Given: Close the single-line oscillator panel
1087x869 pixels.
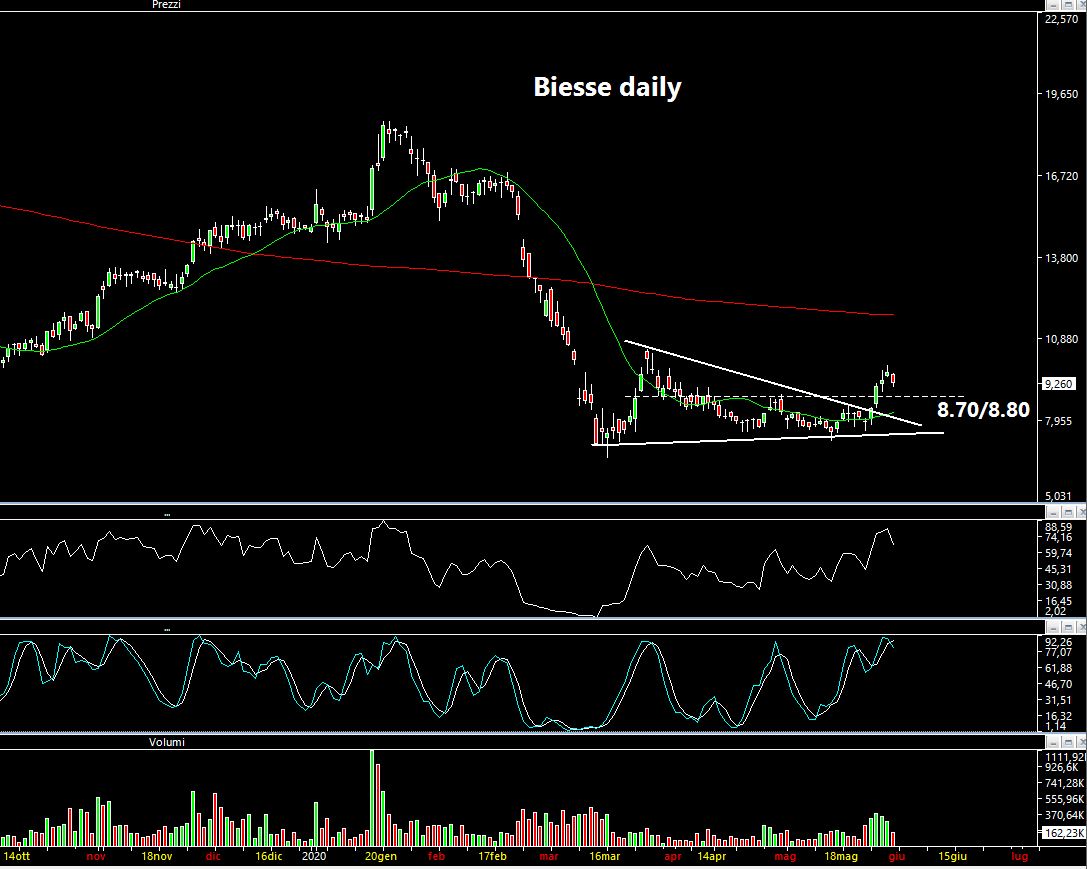Looking at the screenshot, I should [1080, 512].
